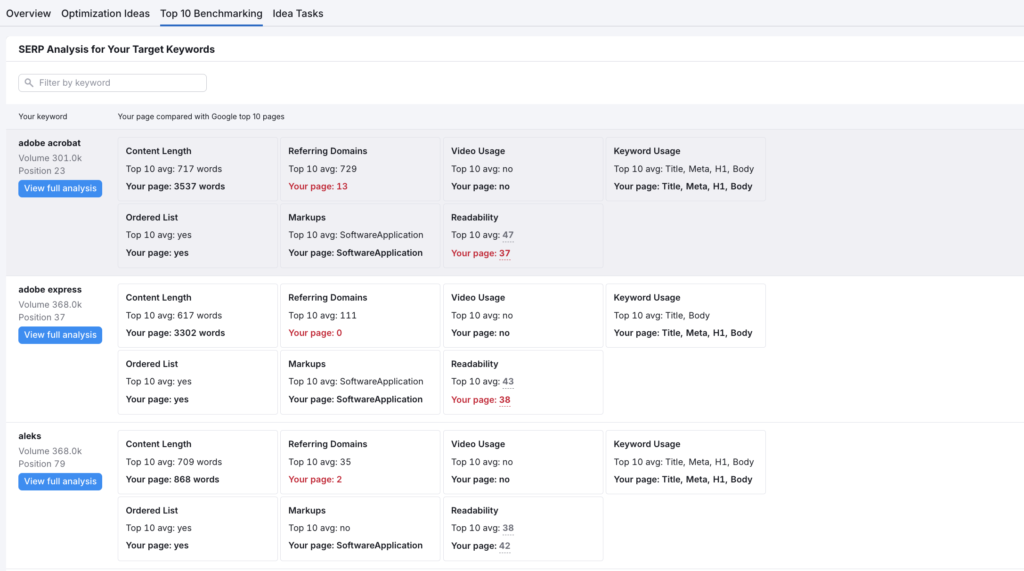This screenshot has height=571, width=1024.
Task: Select aleks Video Usage card
Action: tap(523, 462)
